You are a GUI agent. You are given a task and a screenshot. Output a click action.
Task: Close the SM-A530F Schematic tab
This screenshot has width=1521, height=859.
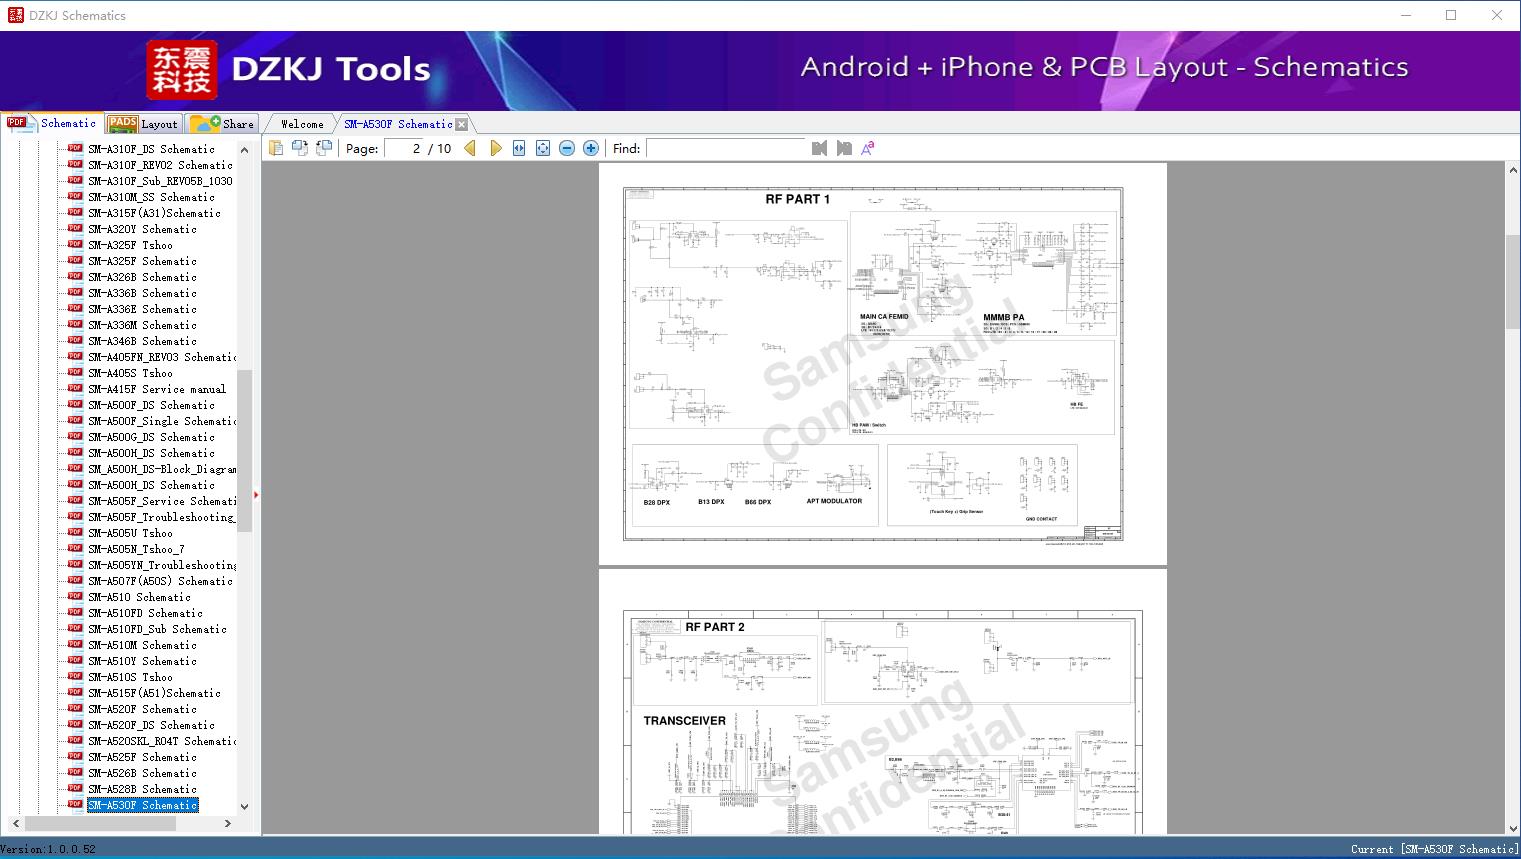coord(461,125)
